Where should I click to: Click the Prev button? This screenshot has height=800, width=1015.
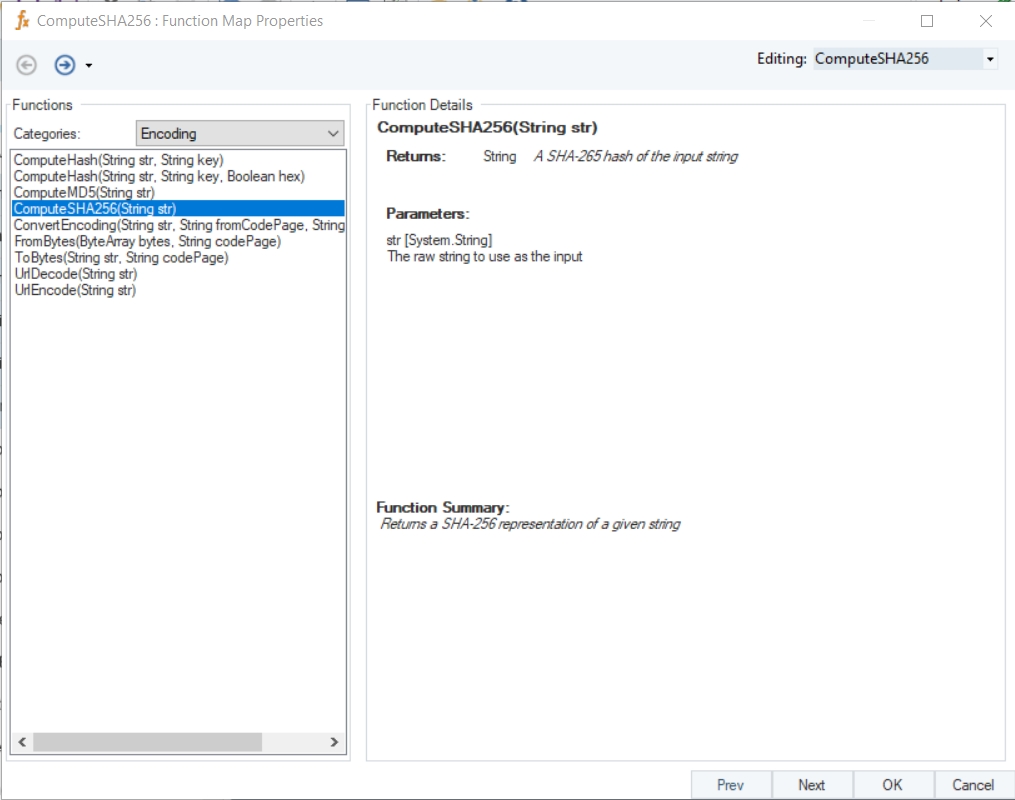click(x=731, y=785)
